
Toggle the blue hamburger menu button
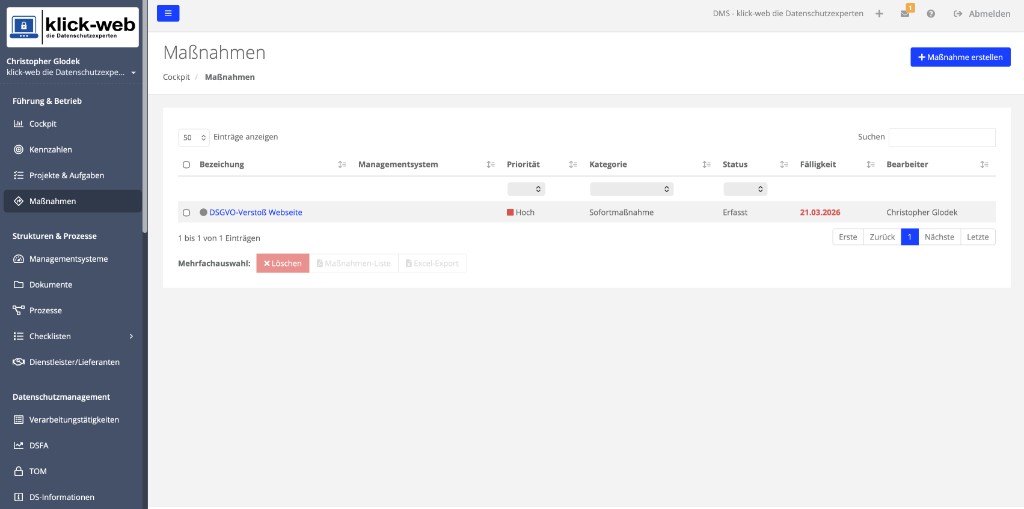coord(168,13)
